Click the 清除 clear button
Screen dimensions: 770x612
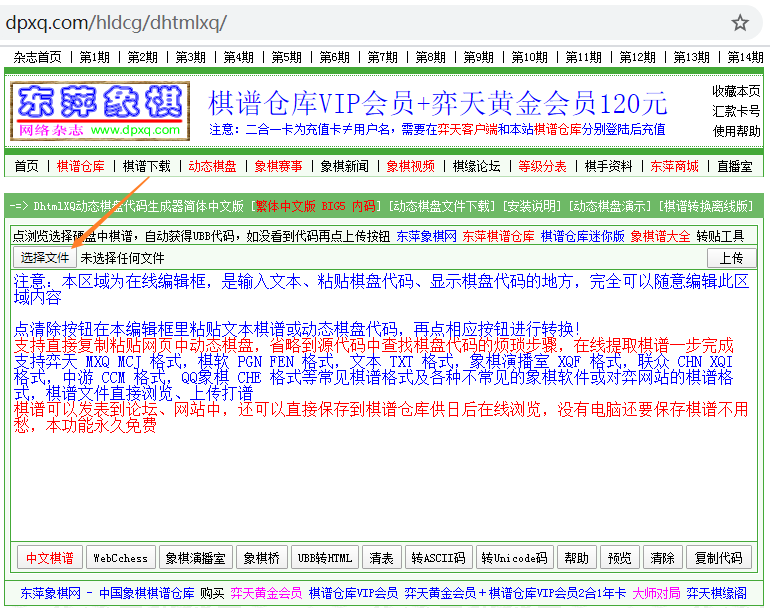click(662, 558)
